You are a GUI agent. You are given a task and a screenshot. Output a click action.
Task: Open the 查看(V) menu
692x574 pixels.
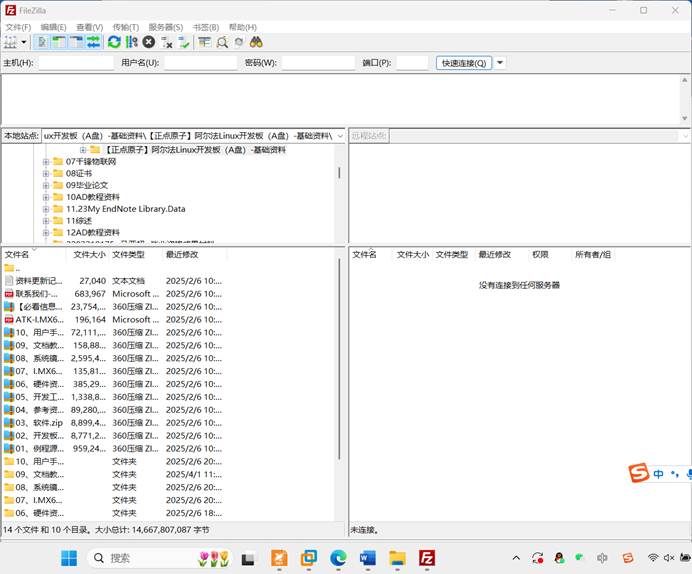[x=90, y=27]
